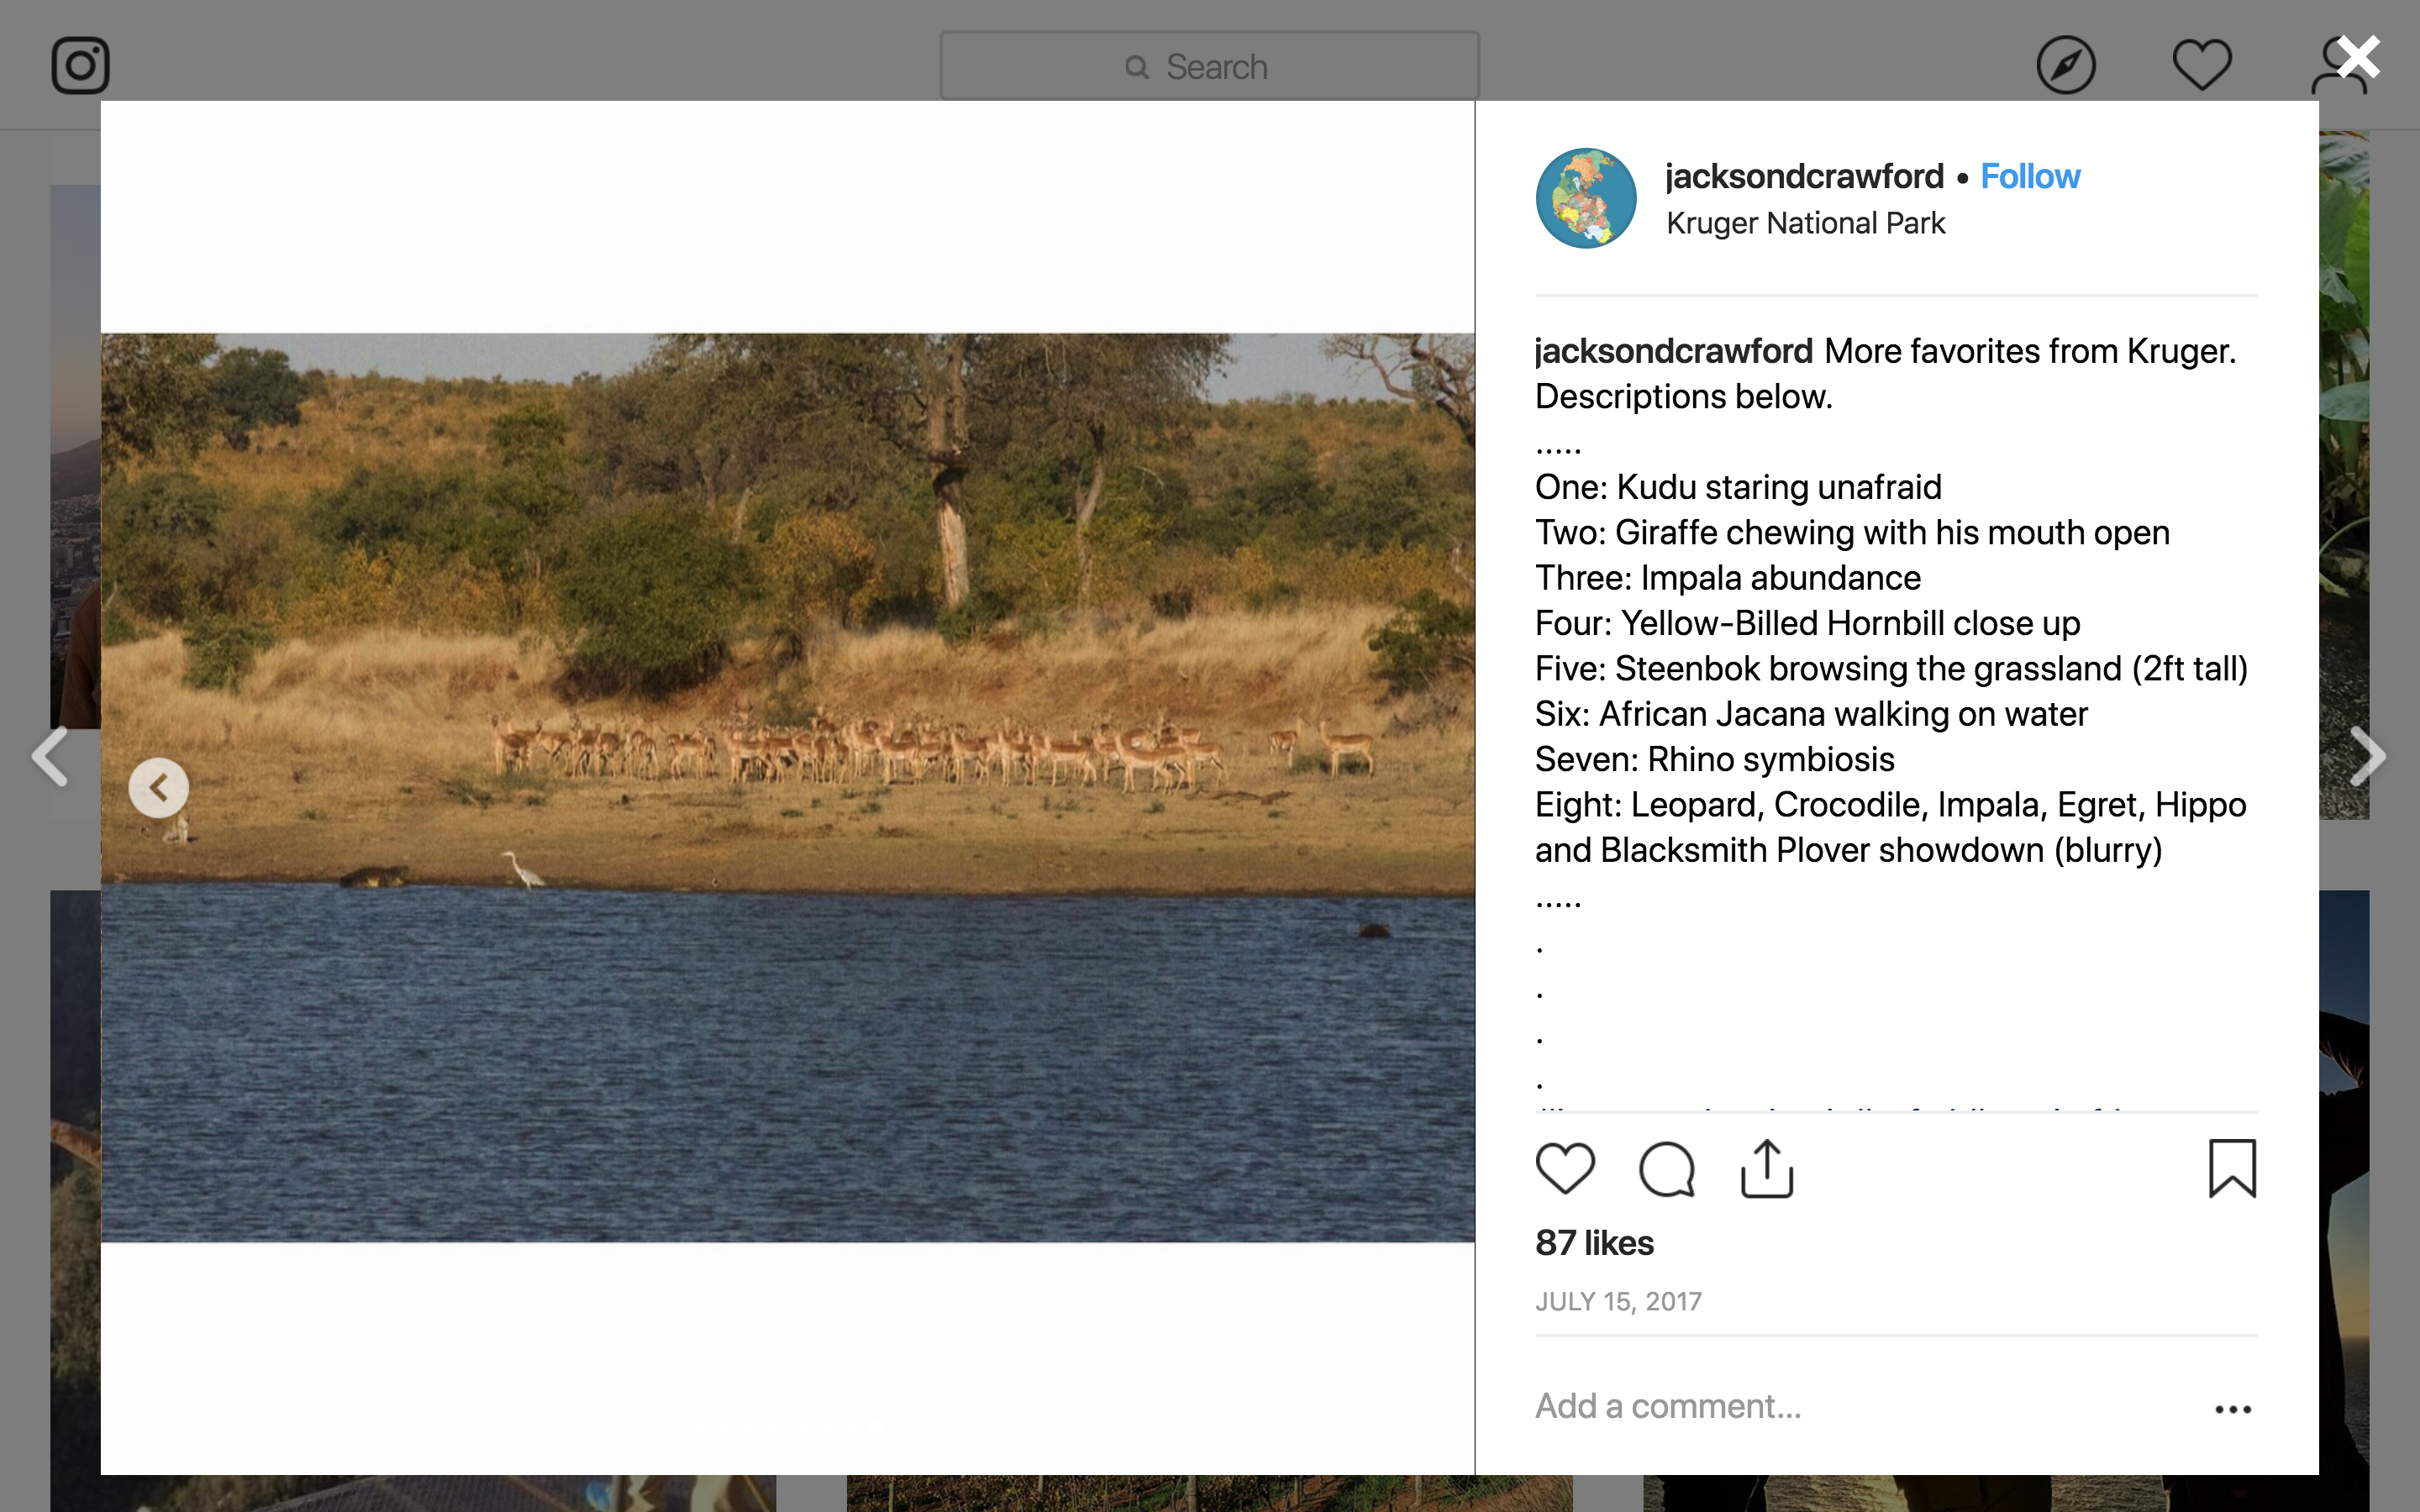The image size is (2420, 1512).
Task: Click the Instagram logo icon
Action: tap(80, 66)
